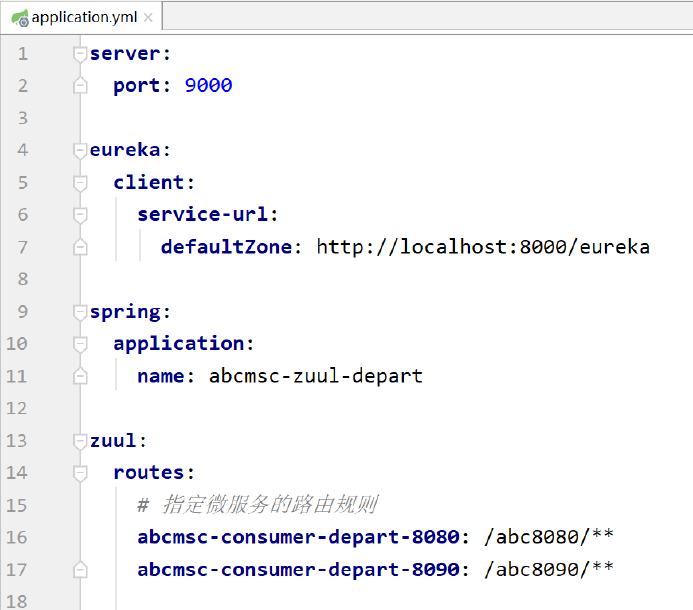The image size is (693, 610).
Task: Collapse the zuul block fold marker
Action: [80, 441]
